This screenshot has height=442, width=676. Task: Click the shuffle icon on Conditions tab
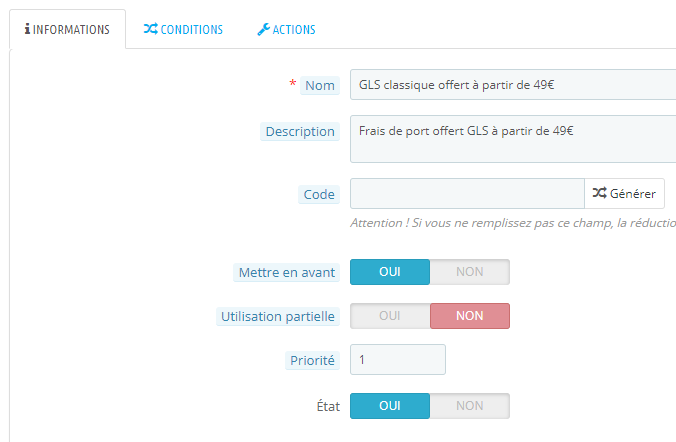pyautogui.click(x=150, y=30)
